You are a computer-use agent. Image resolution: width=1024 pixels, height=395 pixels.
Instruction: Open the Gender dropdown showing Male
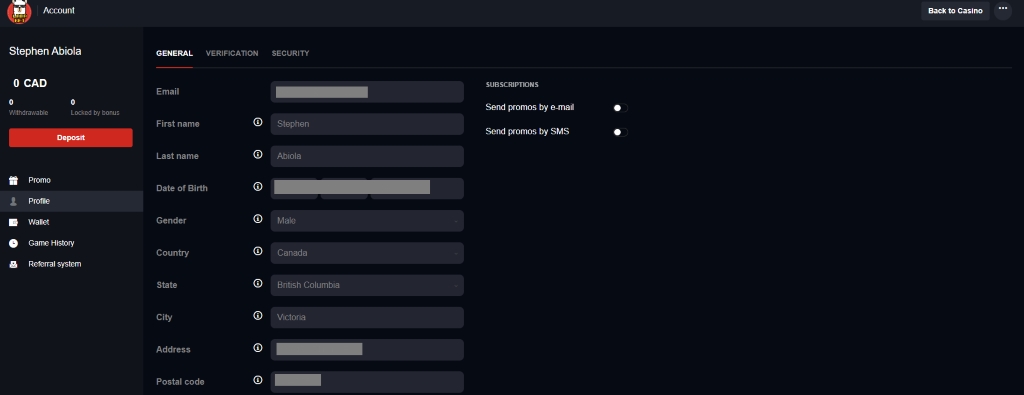(x=367, y=221)
